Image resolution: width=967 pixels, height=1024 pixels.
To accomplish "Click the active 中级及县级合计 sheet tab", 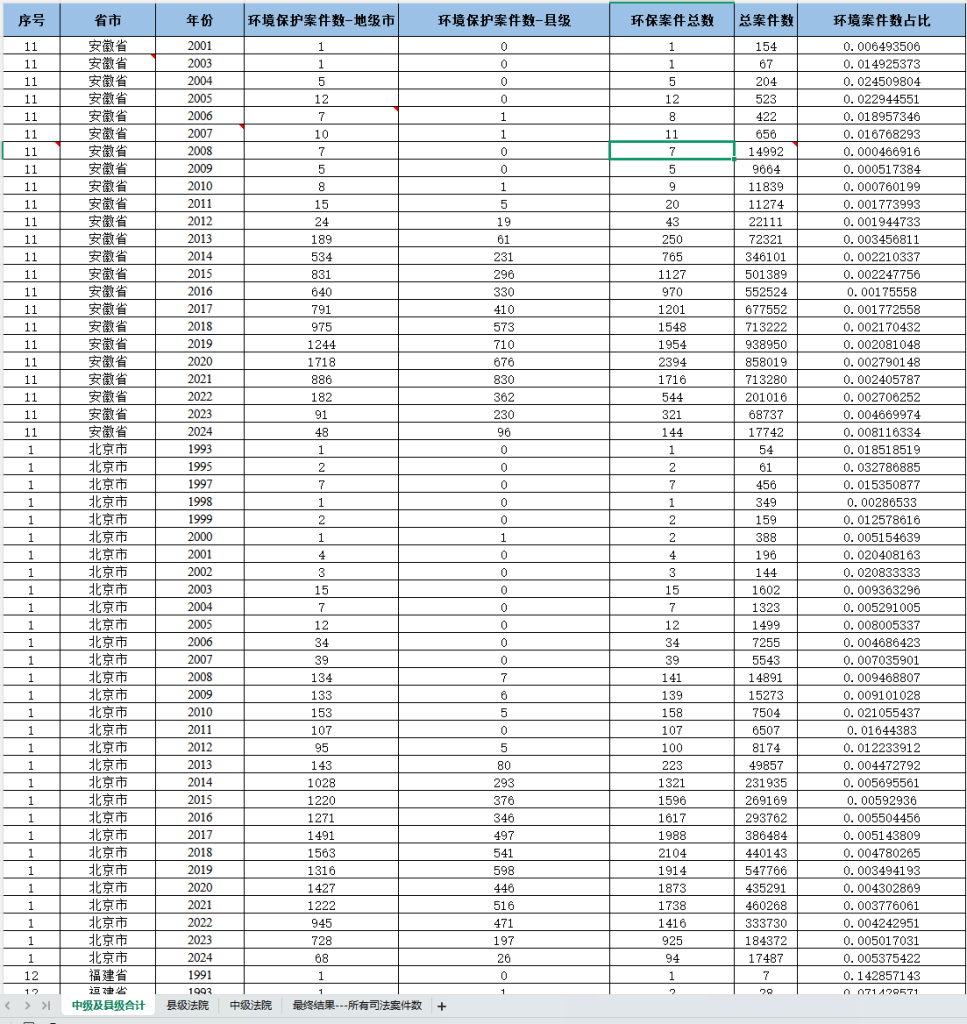I will (108, 1005).
